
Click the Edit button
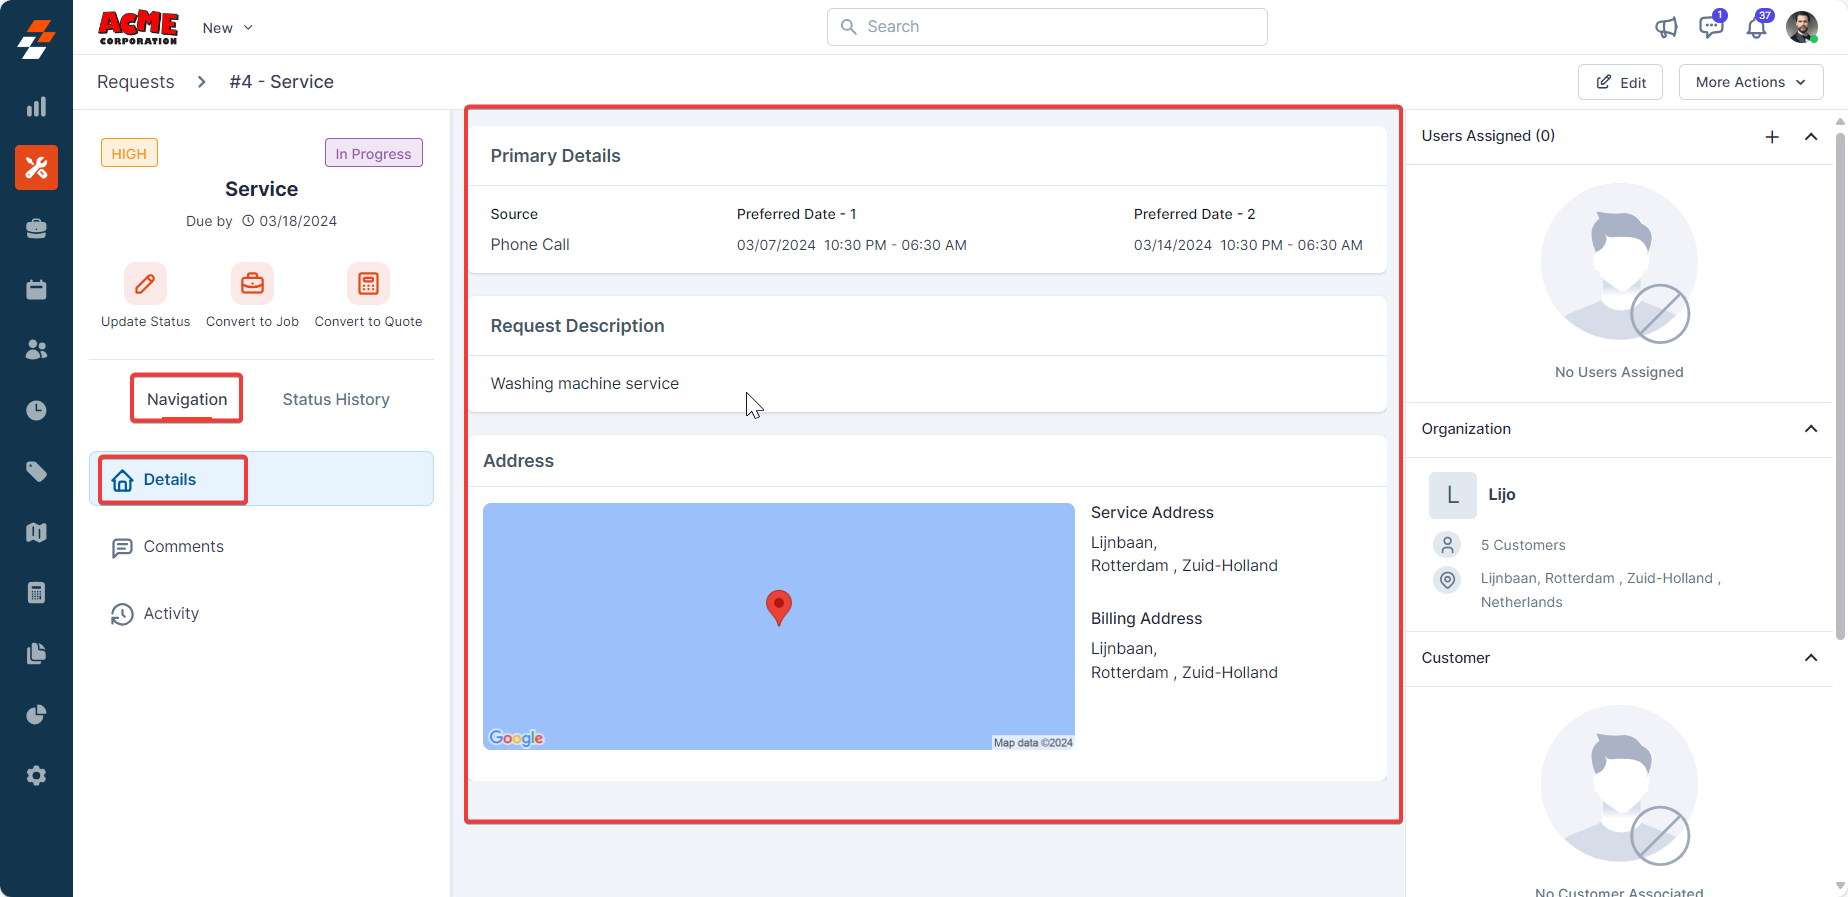pos(1620,82)
